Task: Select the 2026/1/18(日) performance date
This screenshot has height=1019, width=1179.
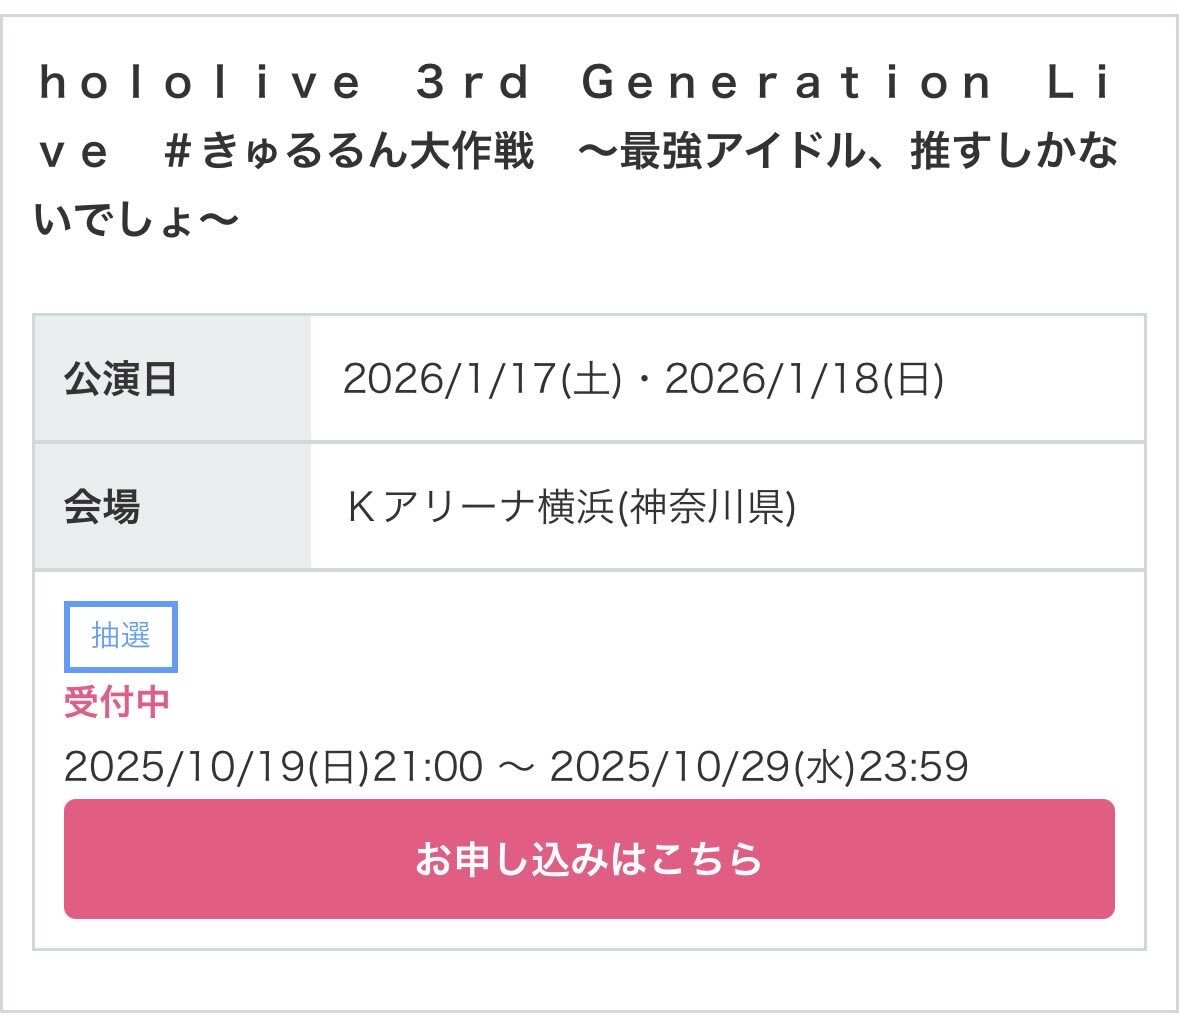Action: (x=804, y=380)
